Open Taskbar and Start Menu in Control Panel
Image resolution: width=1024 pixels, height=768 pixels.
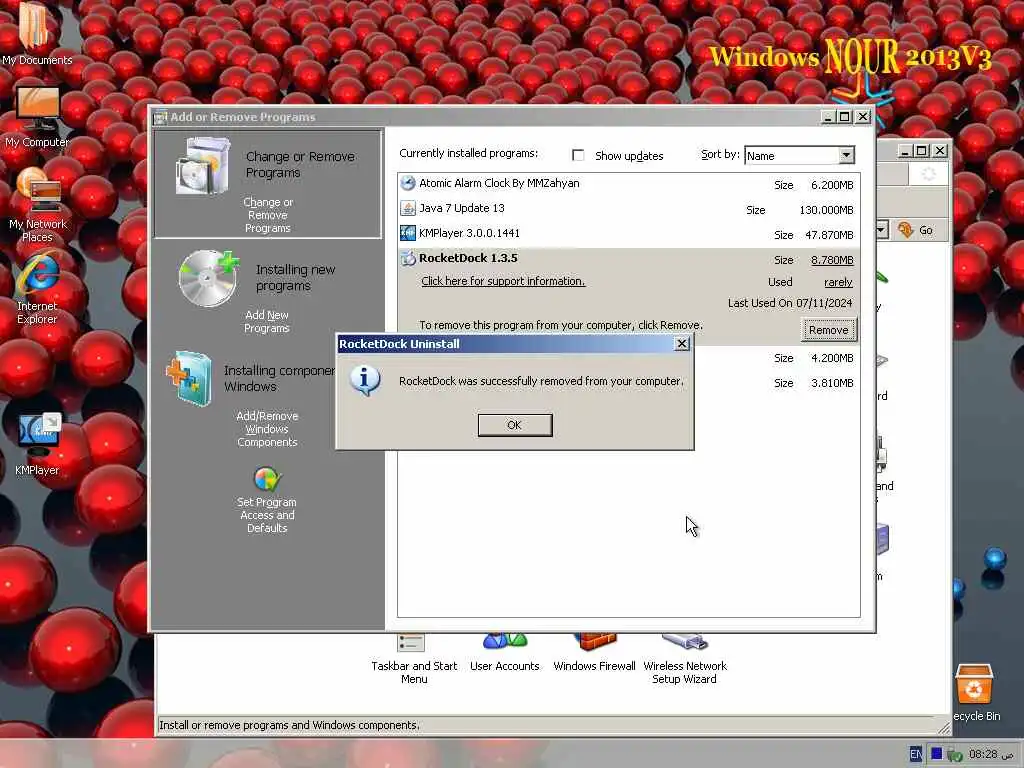point(414,661)
